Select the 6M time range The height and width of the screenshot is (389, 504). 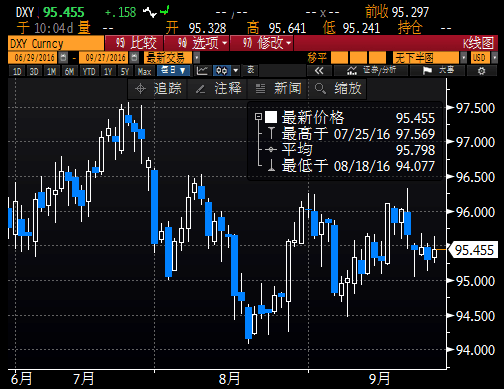pos(69,71)
